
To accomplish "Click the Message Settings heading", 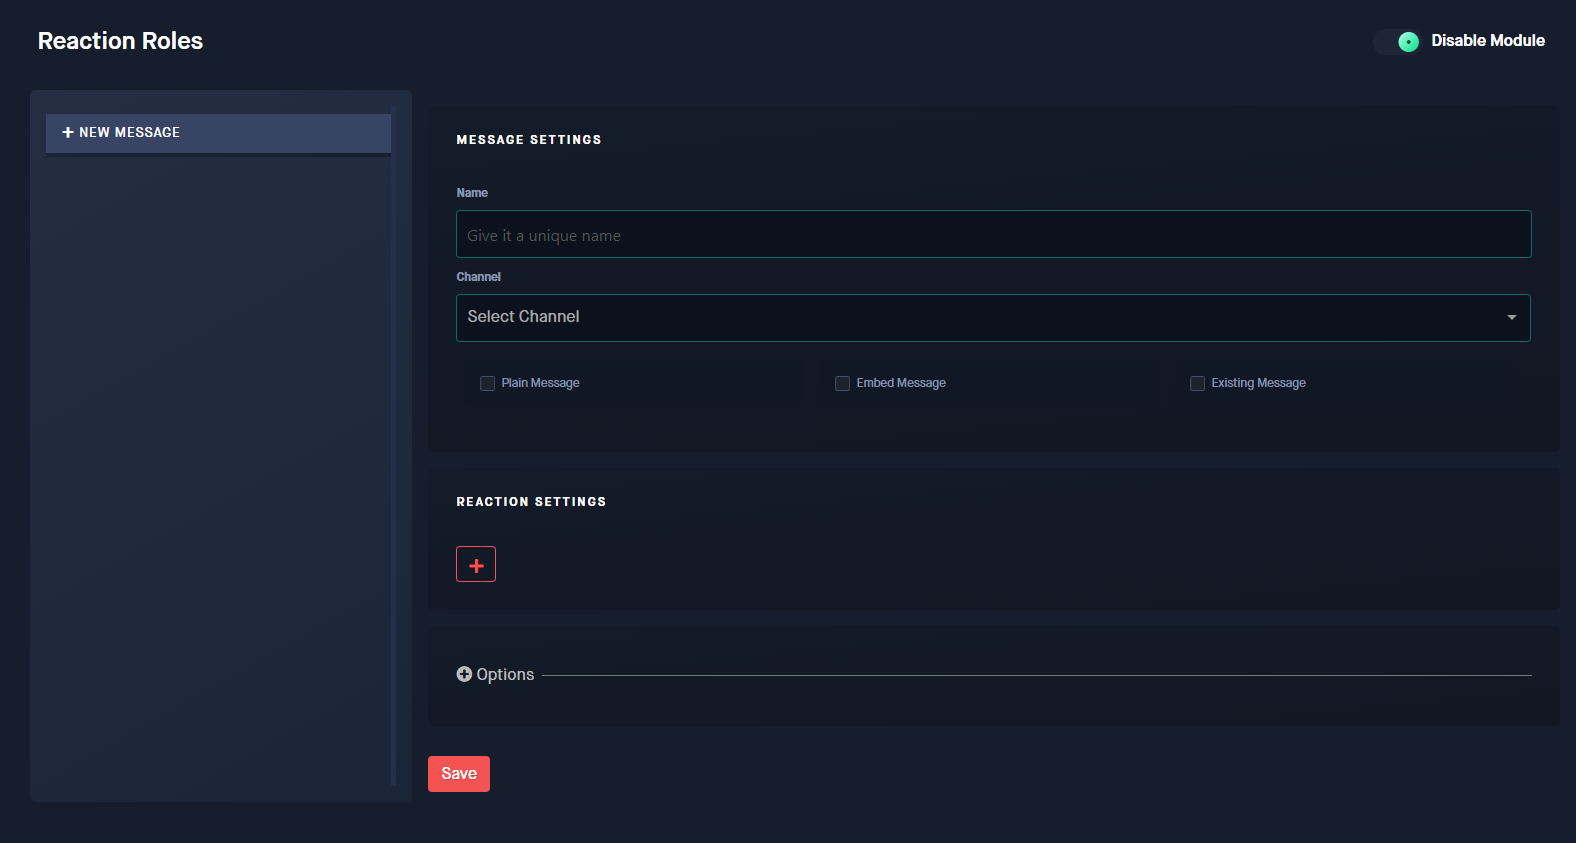I will [529, 140].
